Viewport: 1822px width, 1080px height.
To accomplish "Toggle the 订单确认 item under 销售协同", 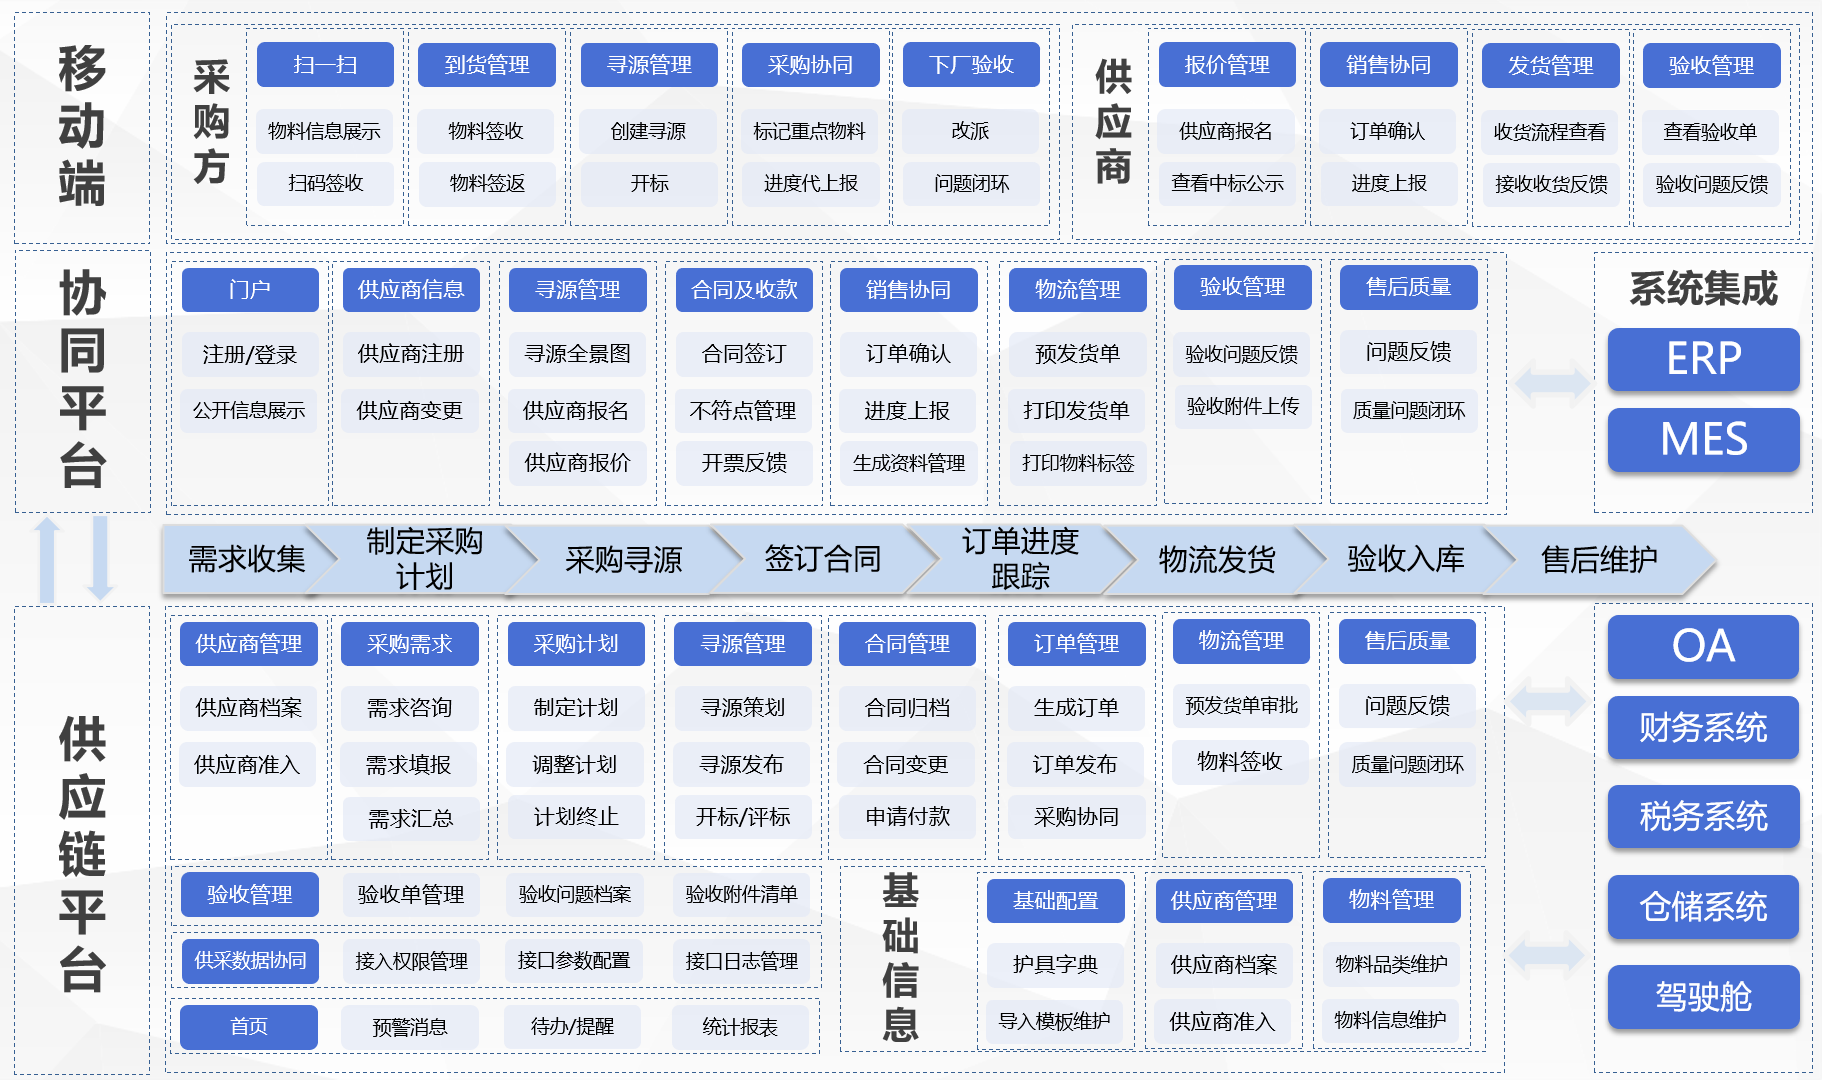I will click(907, 353).
